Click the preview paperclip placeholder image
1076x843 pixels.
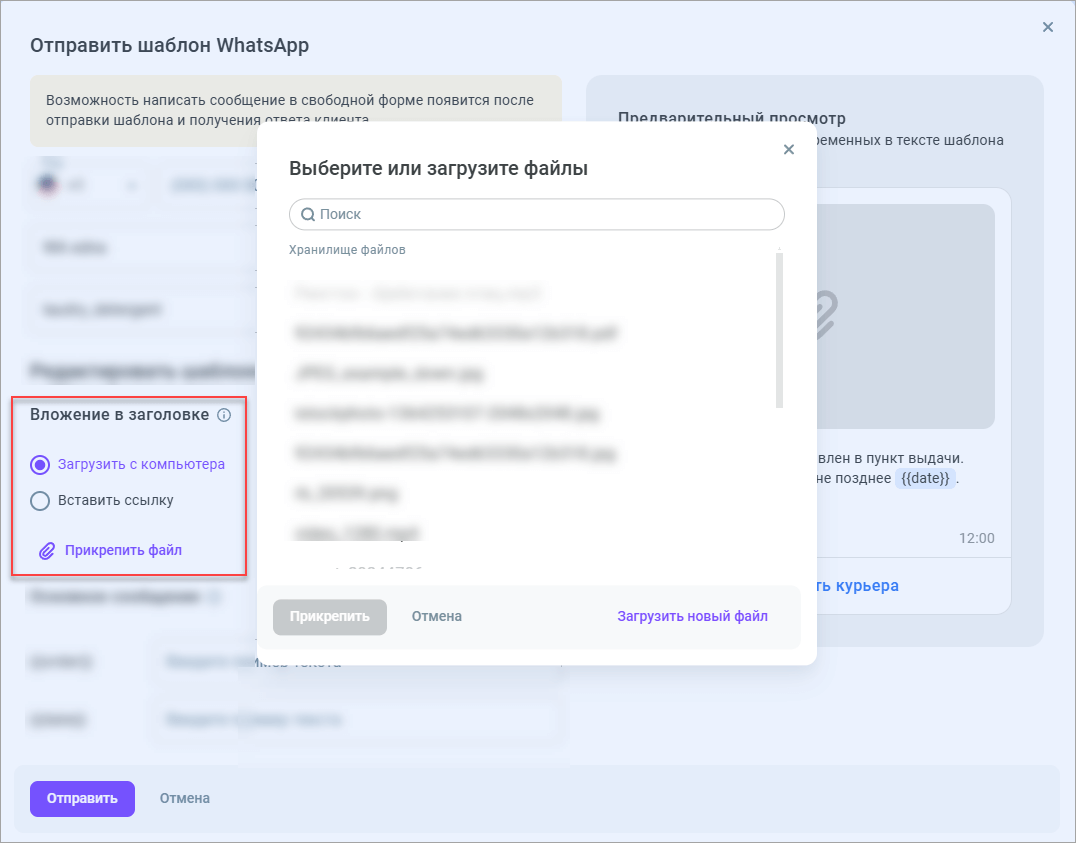click(x=905, y=316)
